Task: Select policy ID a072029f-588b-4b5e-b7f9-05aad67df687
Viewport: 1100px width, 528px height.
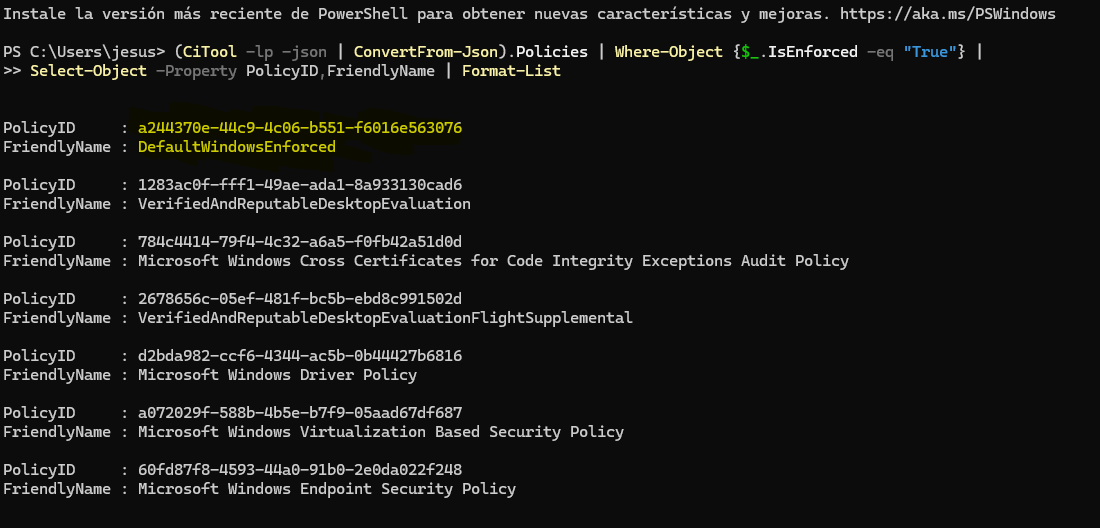Action: (x=300, y=412)
